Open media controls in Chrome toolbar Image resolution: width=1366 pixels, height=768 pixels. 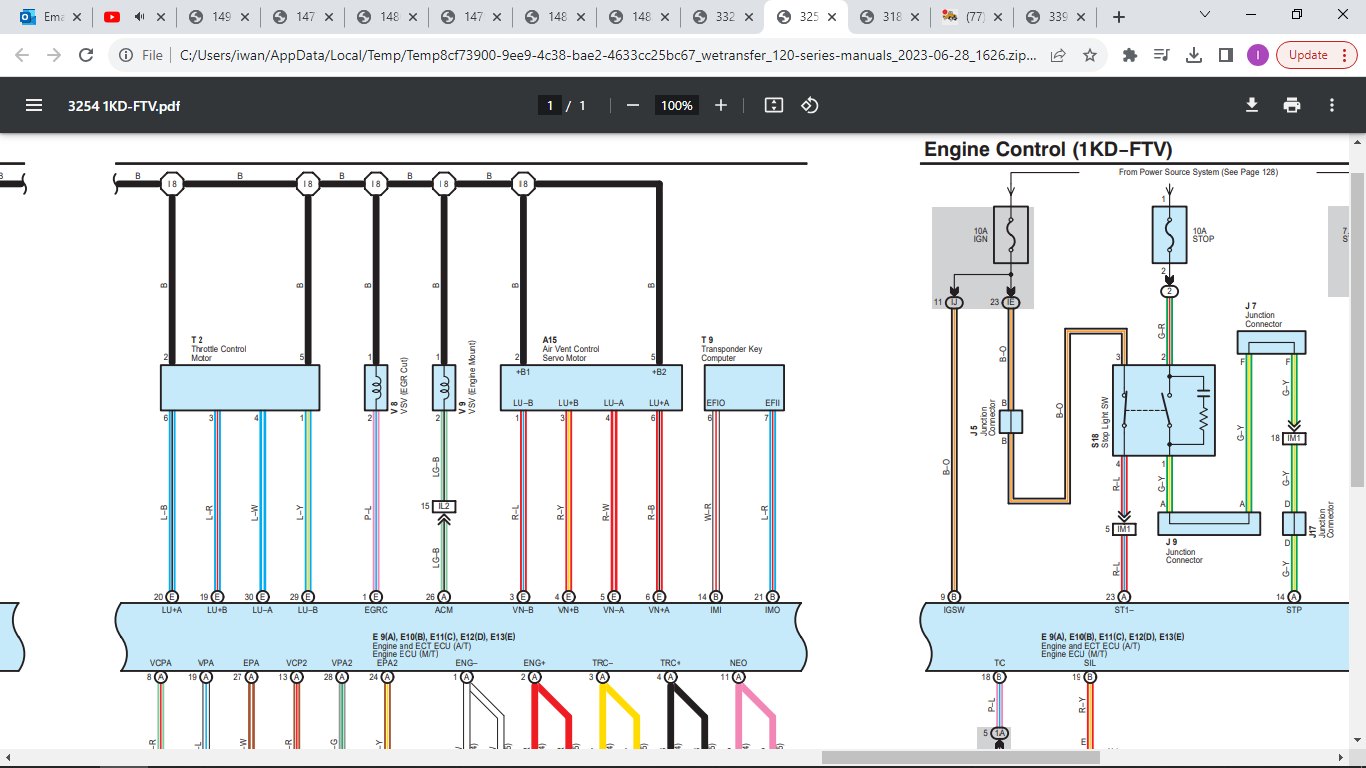coord(1161,55)
